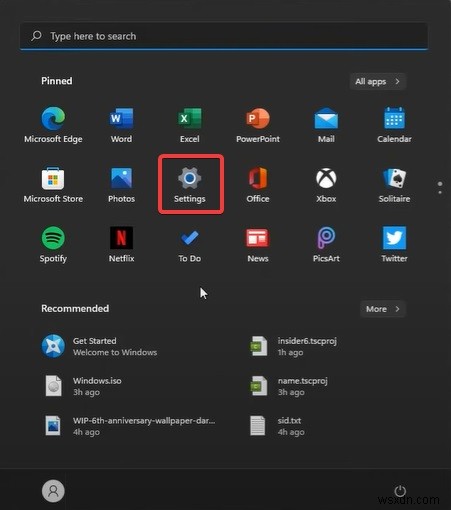Open the Calendar app
451x510 pixels.
394,125
